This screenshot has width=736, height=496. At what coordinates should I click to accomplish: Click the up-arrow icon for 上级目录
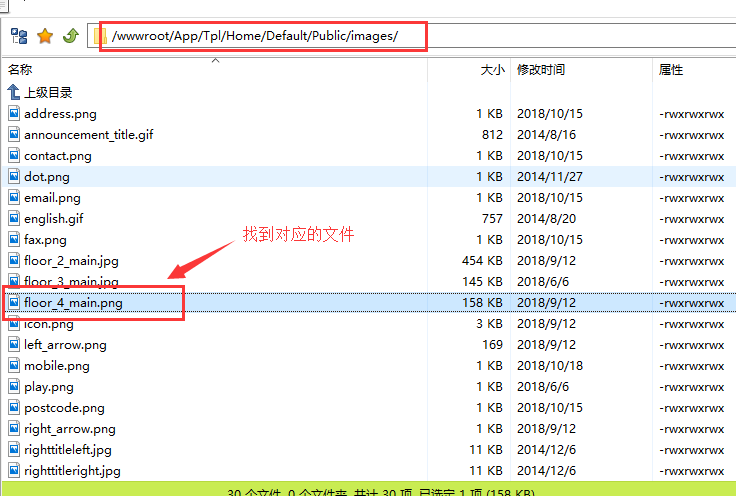click(x=14, y=93)
